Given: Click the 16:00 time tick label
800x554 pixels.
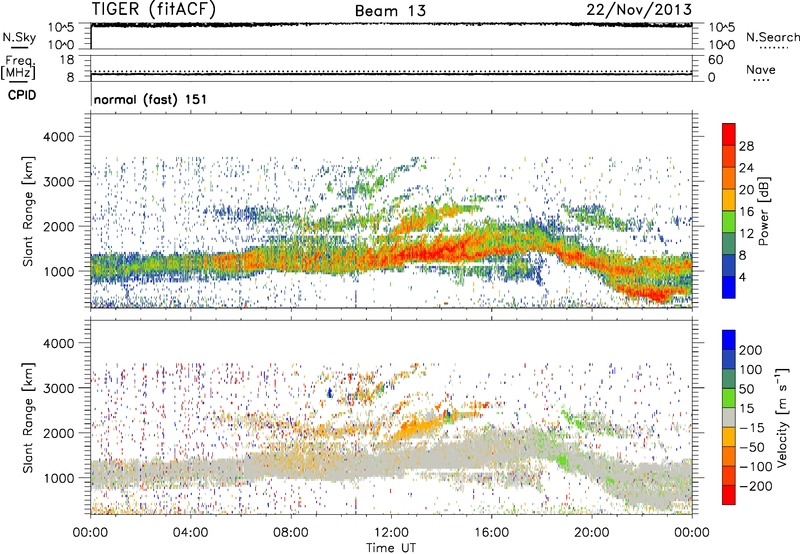Looking at the screenshot, I should coord(491,533).
